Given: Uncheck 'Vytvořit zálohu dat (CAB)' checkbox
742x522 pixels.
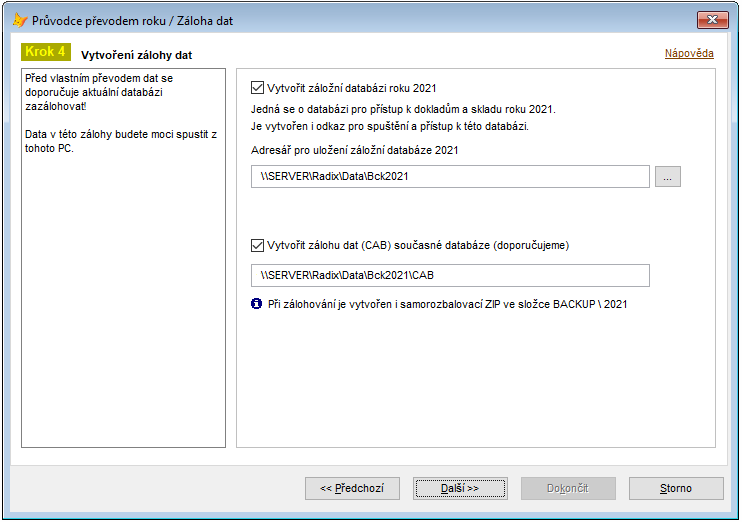Looking at the screenshot, I should (x=258, y=244).
